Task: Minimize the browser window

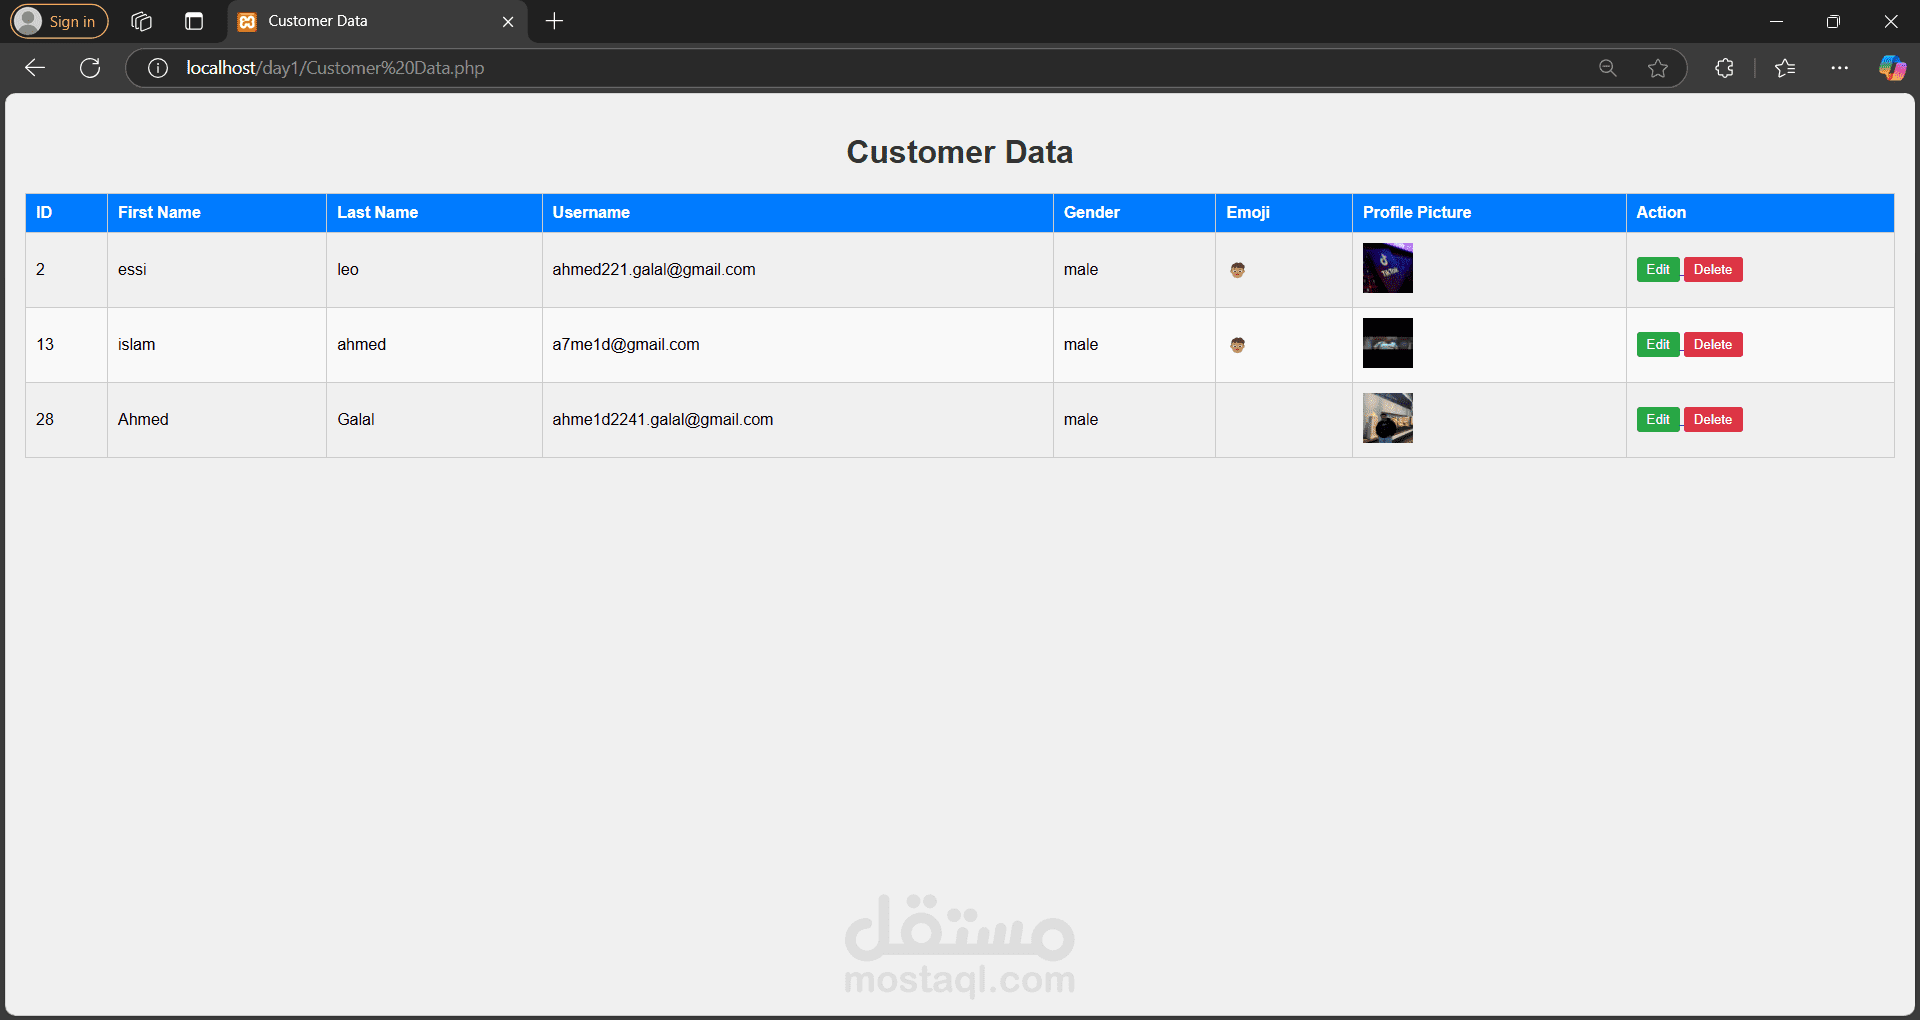Action: pyautogui.click(x=1777, y=21)
